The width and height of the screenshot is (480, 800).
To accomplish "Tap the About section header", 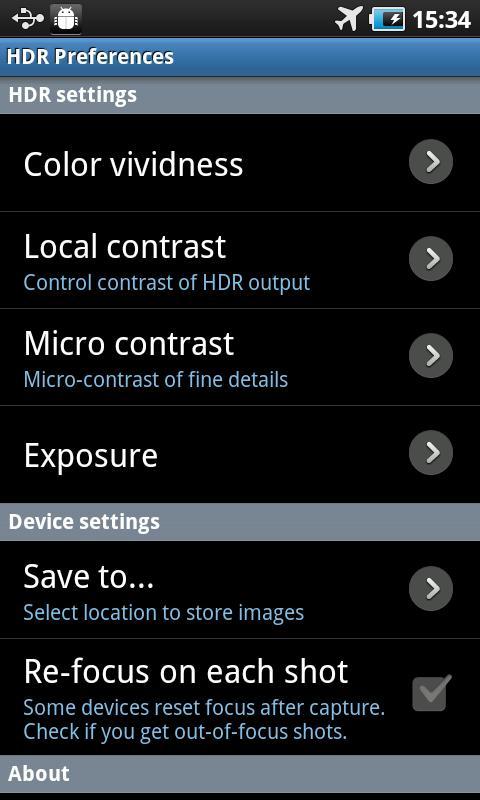I will click(240, 773).
